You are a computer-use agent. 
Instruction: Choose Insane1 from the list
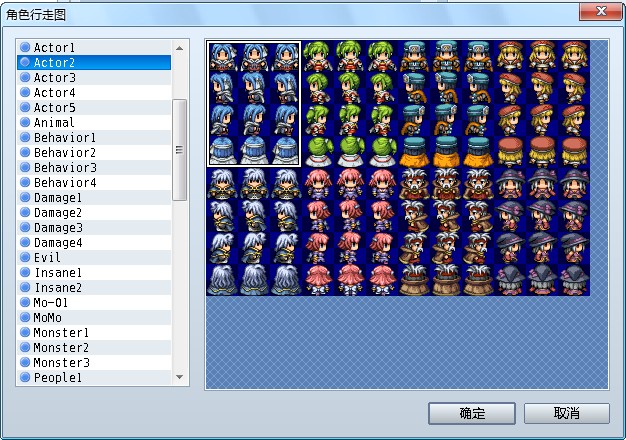click(x=94, y=273)
